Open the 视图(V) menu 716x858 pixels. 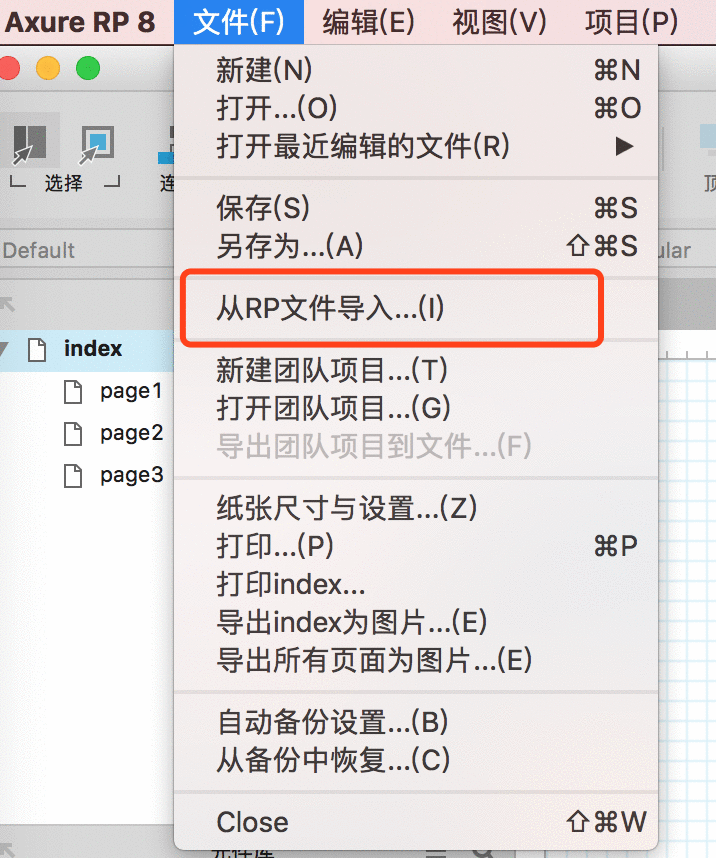point(499,22)
